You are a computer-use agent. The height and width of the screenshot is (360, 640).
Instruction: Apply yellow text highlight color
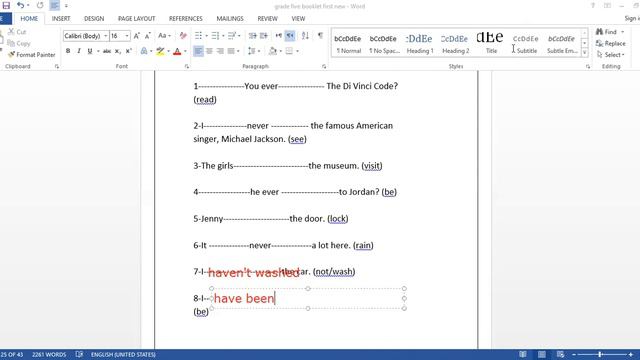pyautogui.click(x=160, y=51)
